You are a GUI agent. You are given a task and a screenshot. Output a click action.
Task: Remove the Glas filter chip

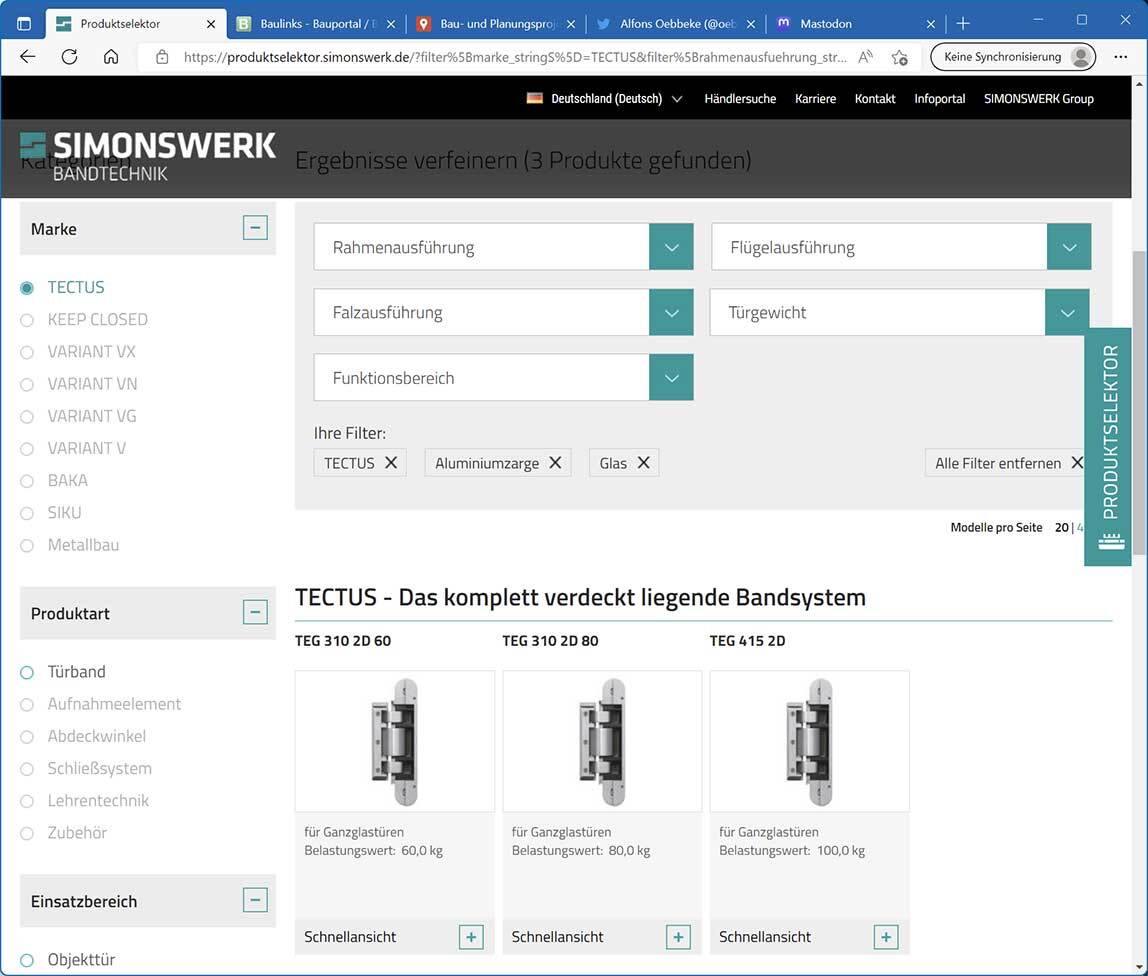[x=644, y=463]
